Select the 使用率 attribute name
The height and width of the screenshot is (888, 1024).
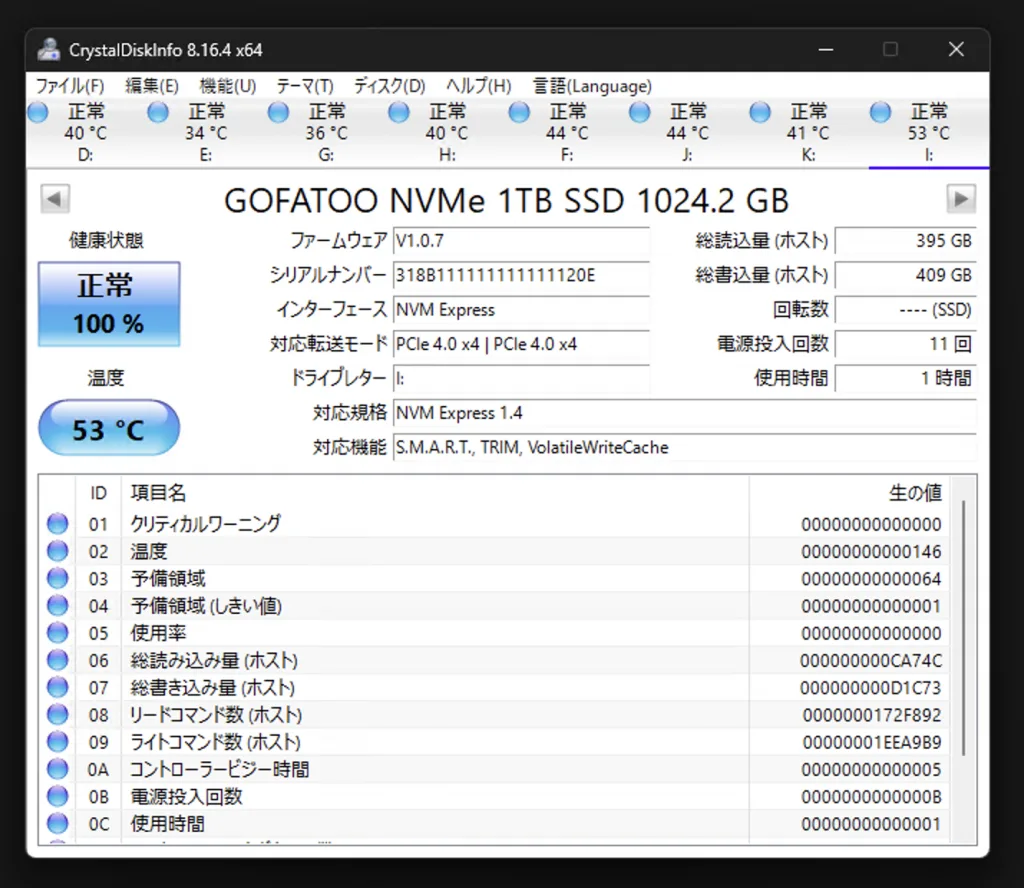pos(158,633)
